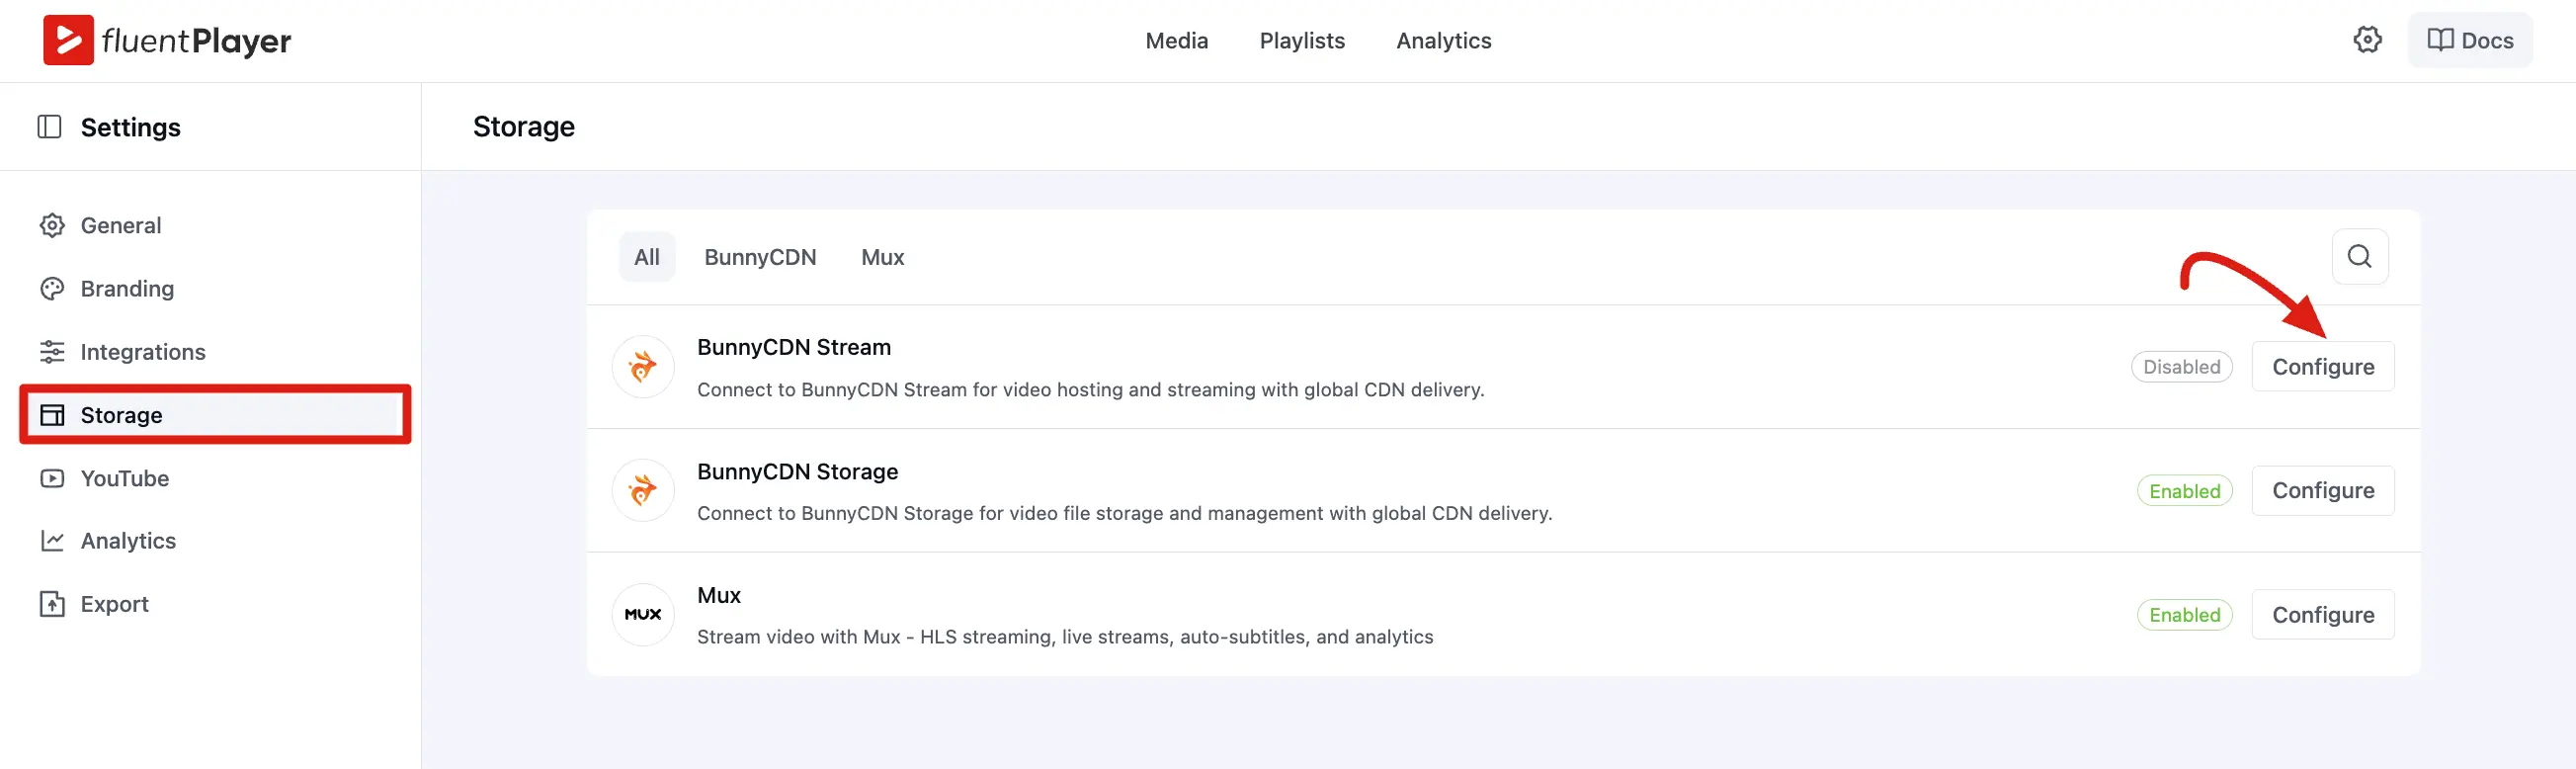This screenshot has width=2576, height=769.
Task: Click the Storage page heading
Action: [x=523, y=127]
